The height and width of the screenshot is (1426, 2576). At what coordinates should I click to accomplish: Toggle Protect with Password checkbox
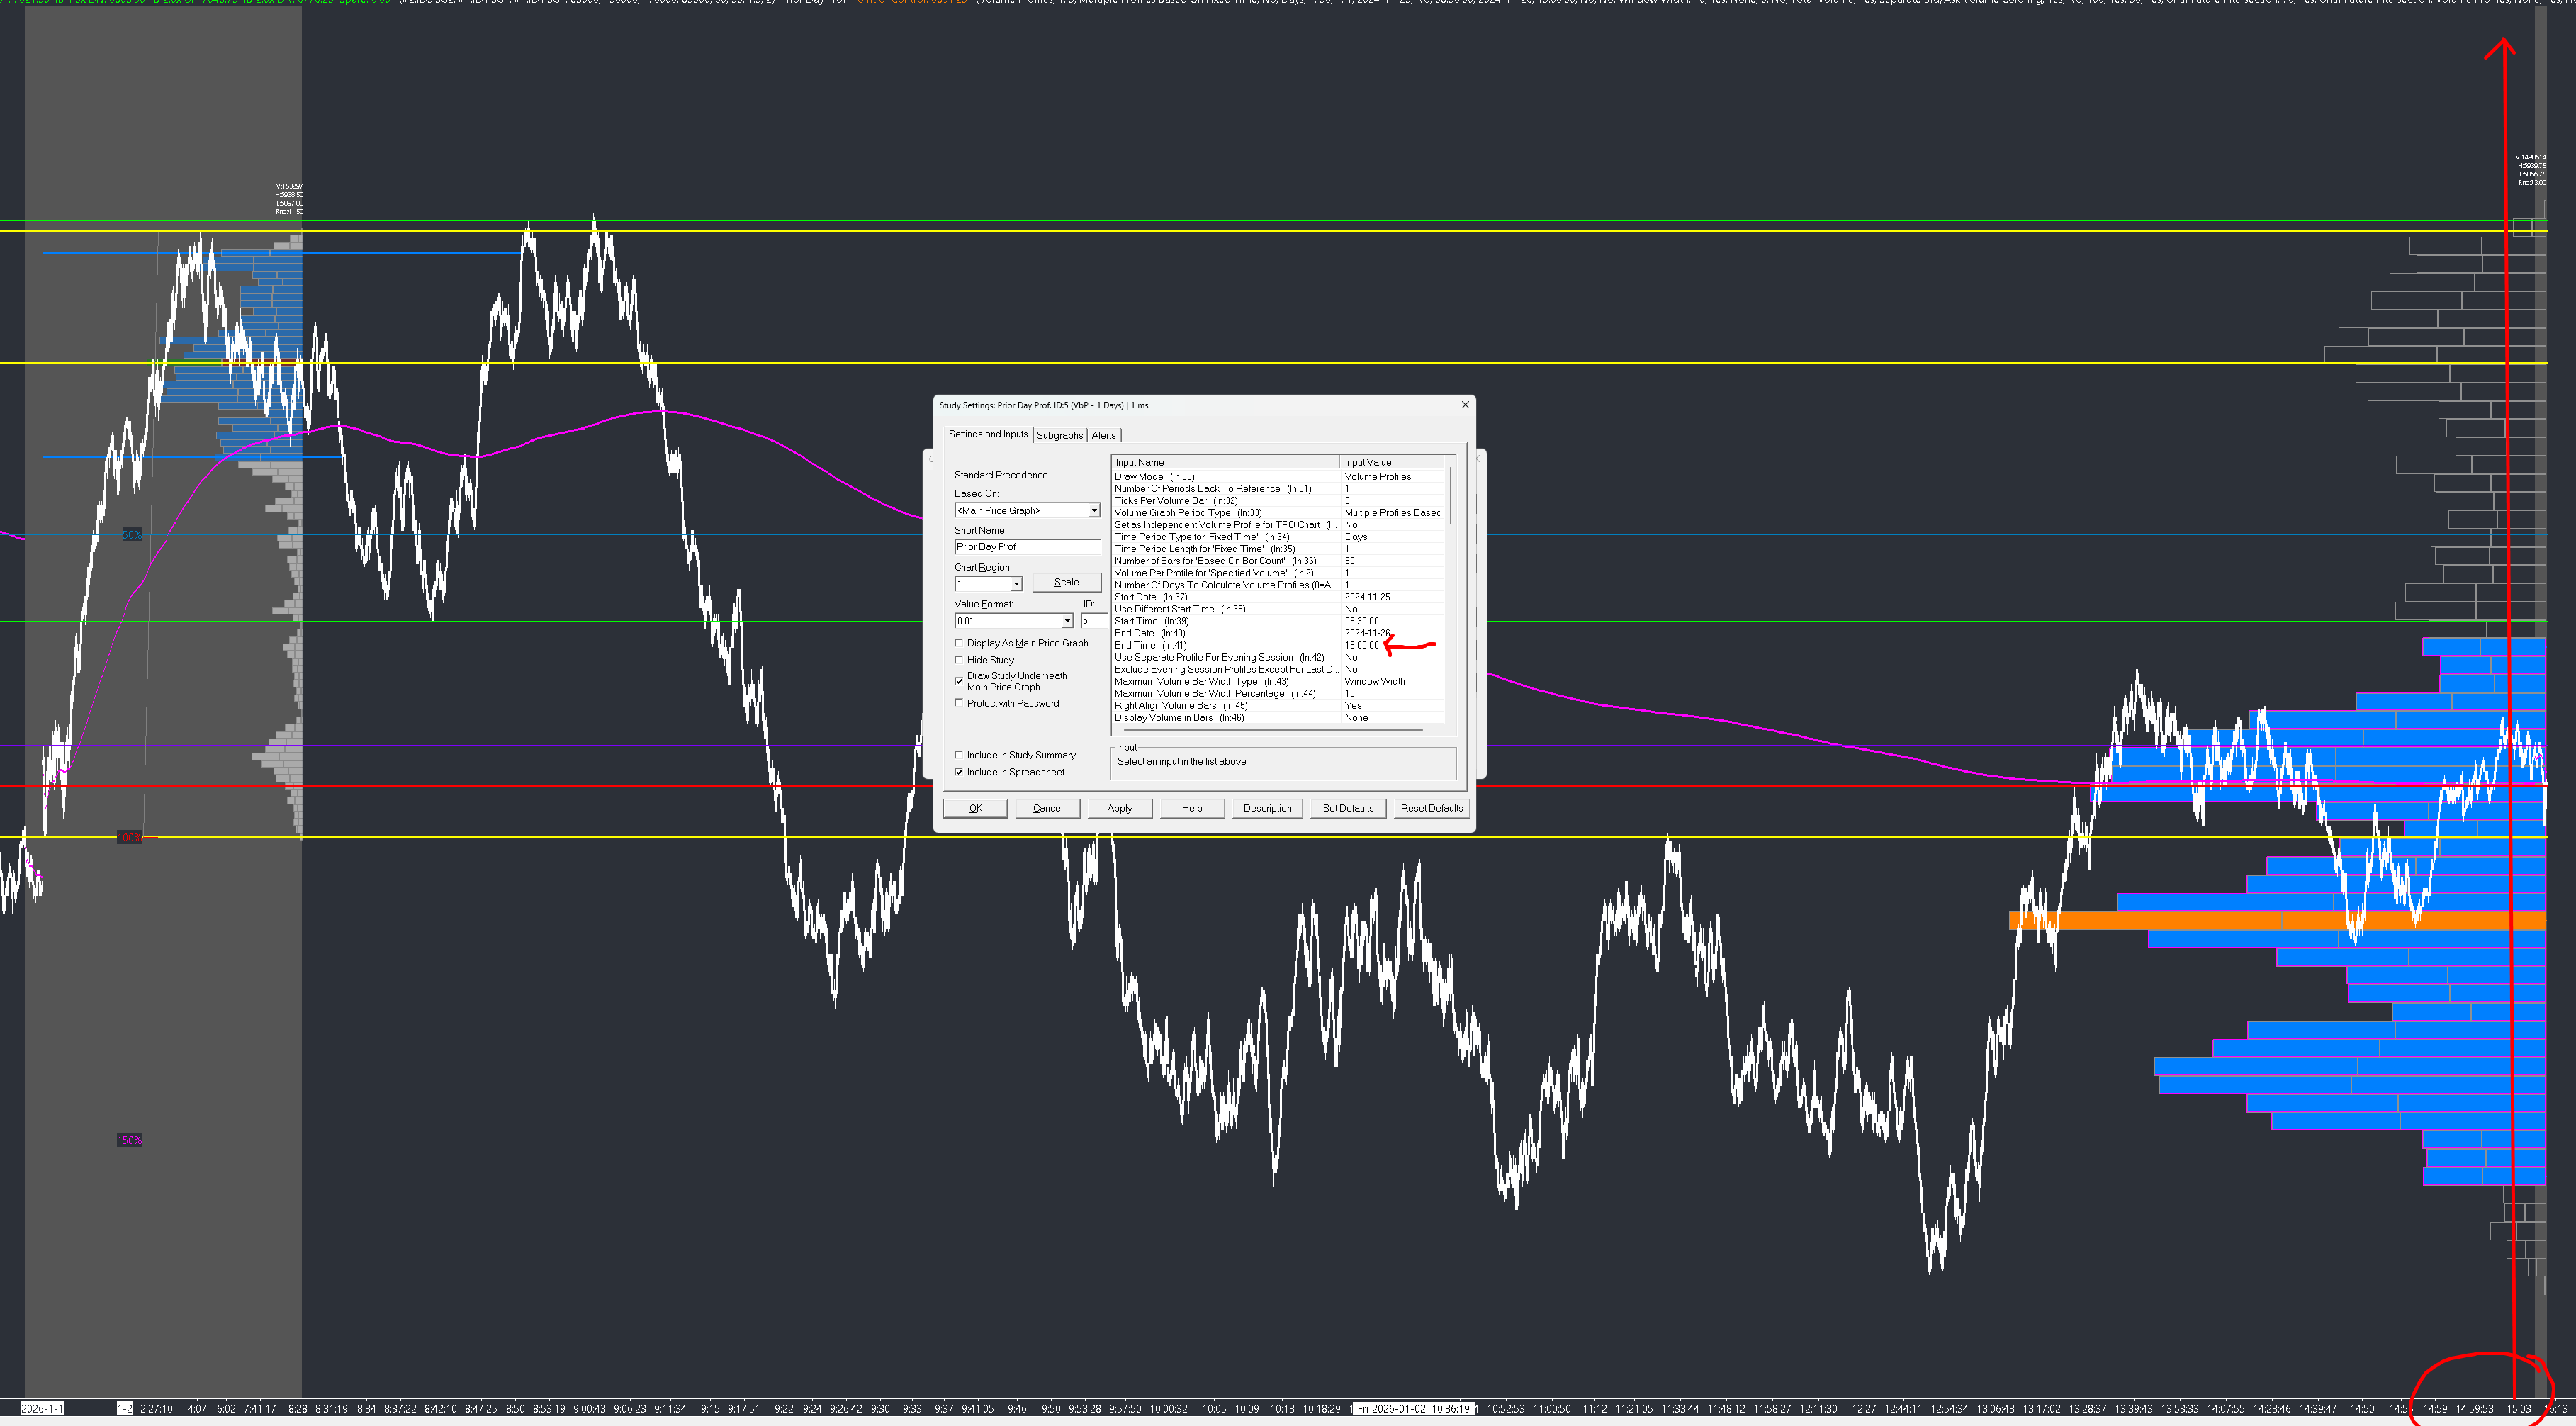[x=959, y=703]
